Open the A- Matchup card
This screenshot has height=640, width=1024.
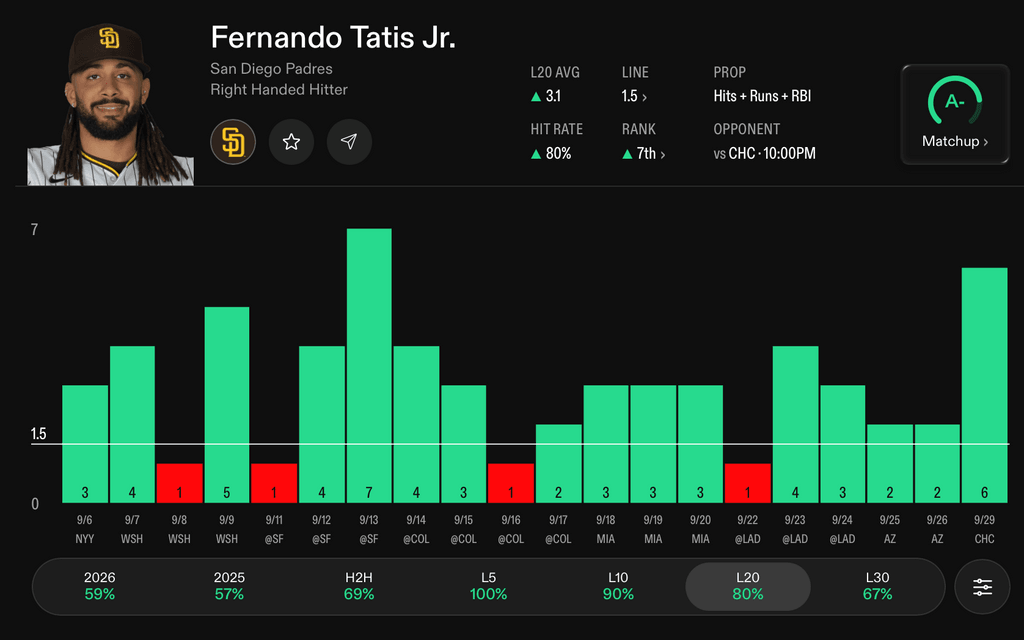click(955, 114)
